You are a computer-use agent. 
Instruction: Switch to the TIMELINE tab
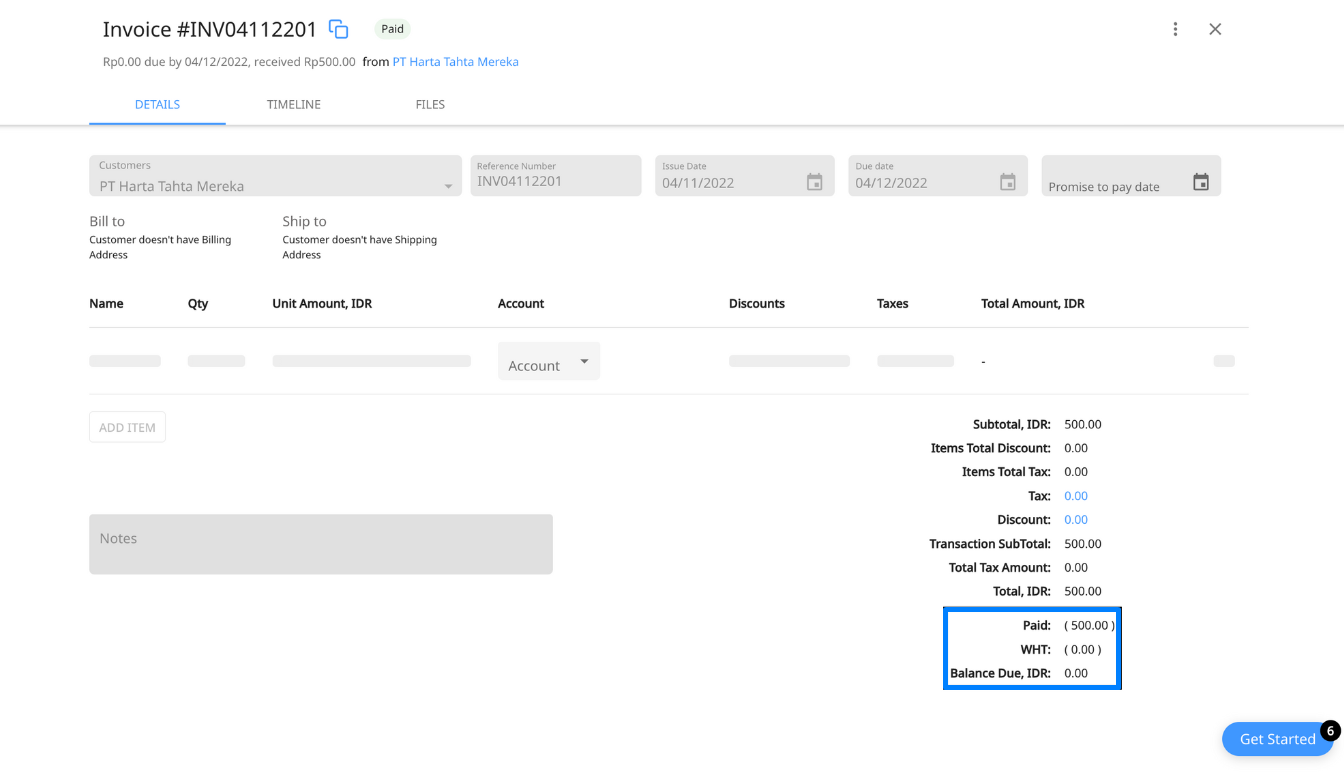294,104
